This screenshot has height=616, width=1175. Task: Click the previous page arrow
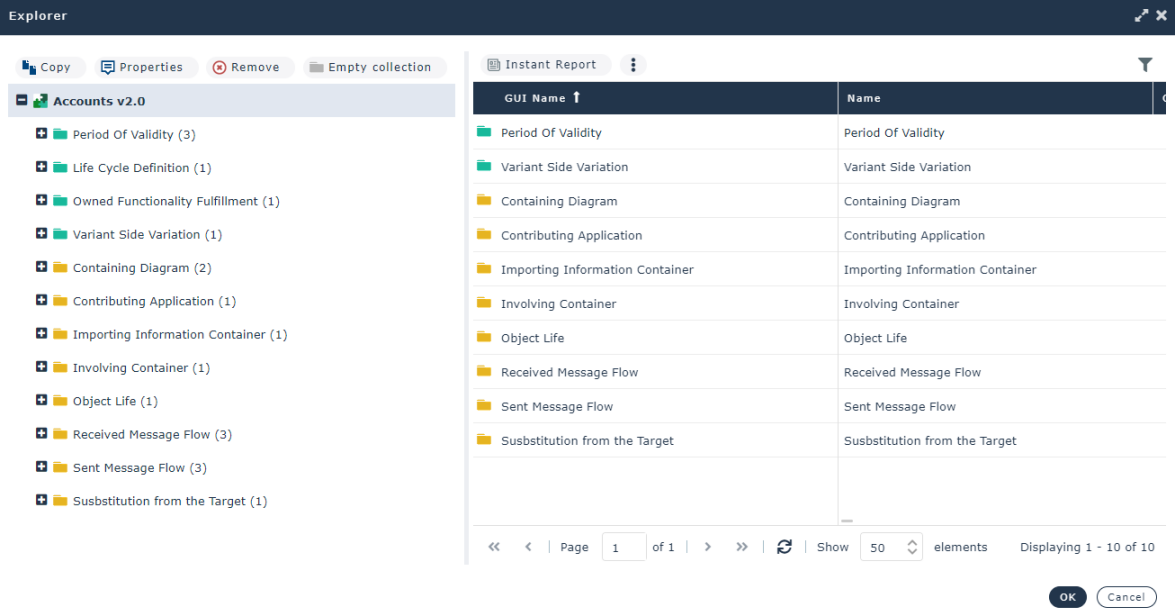point(528,547)
